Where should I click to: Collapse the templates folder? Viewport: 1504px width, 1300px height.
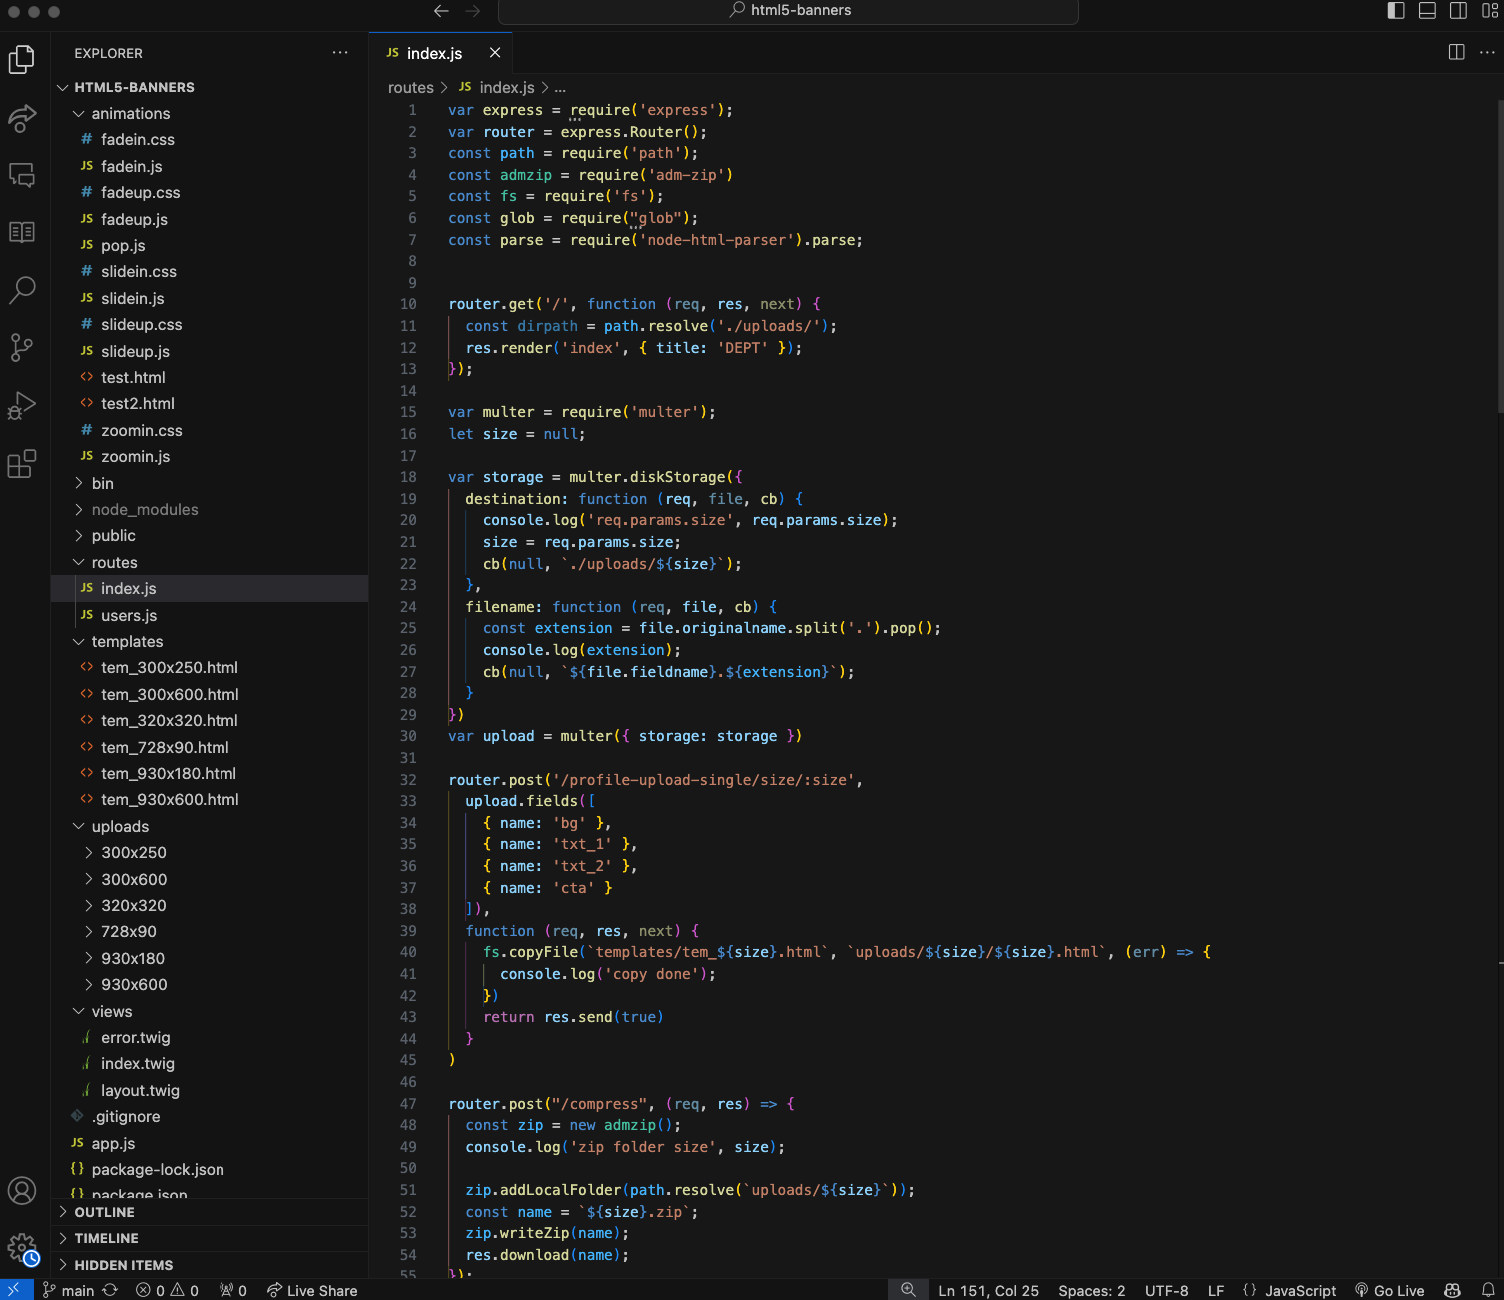210,641
